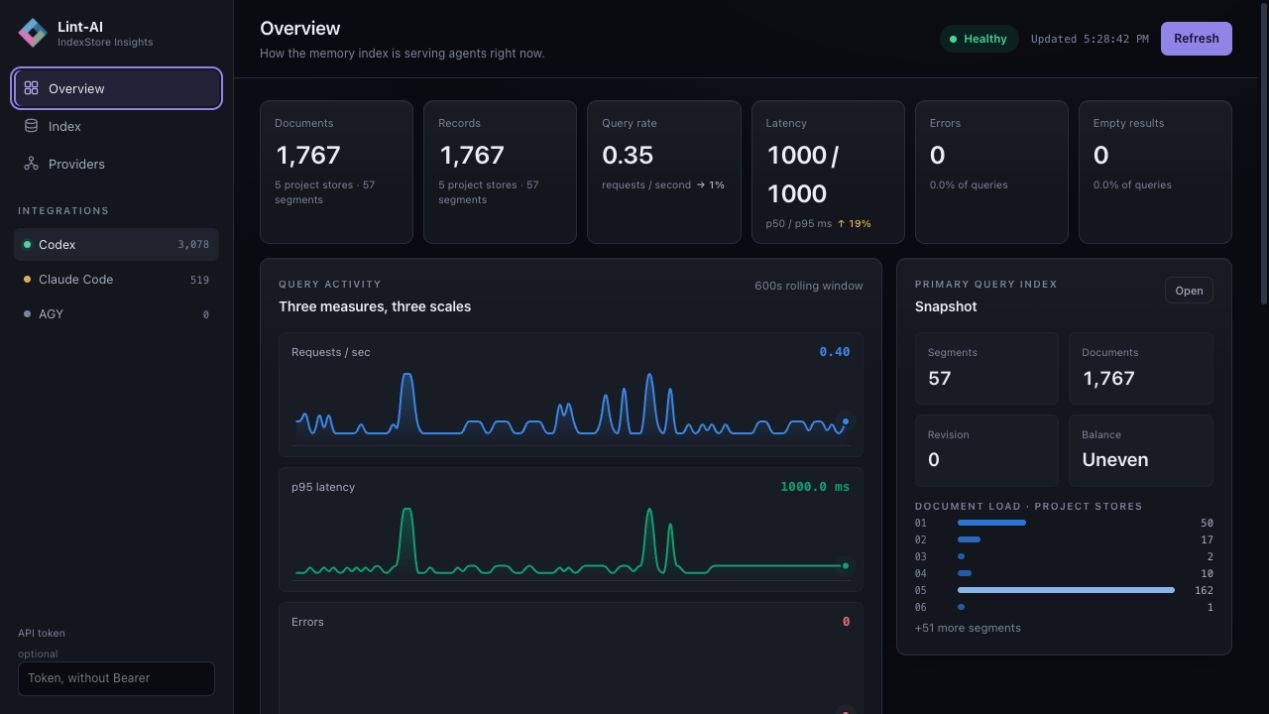The height and width of the screenshot is (714, 1269).
Task: Click the green dot beside Codex
Action: (x=27, y=245)
